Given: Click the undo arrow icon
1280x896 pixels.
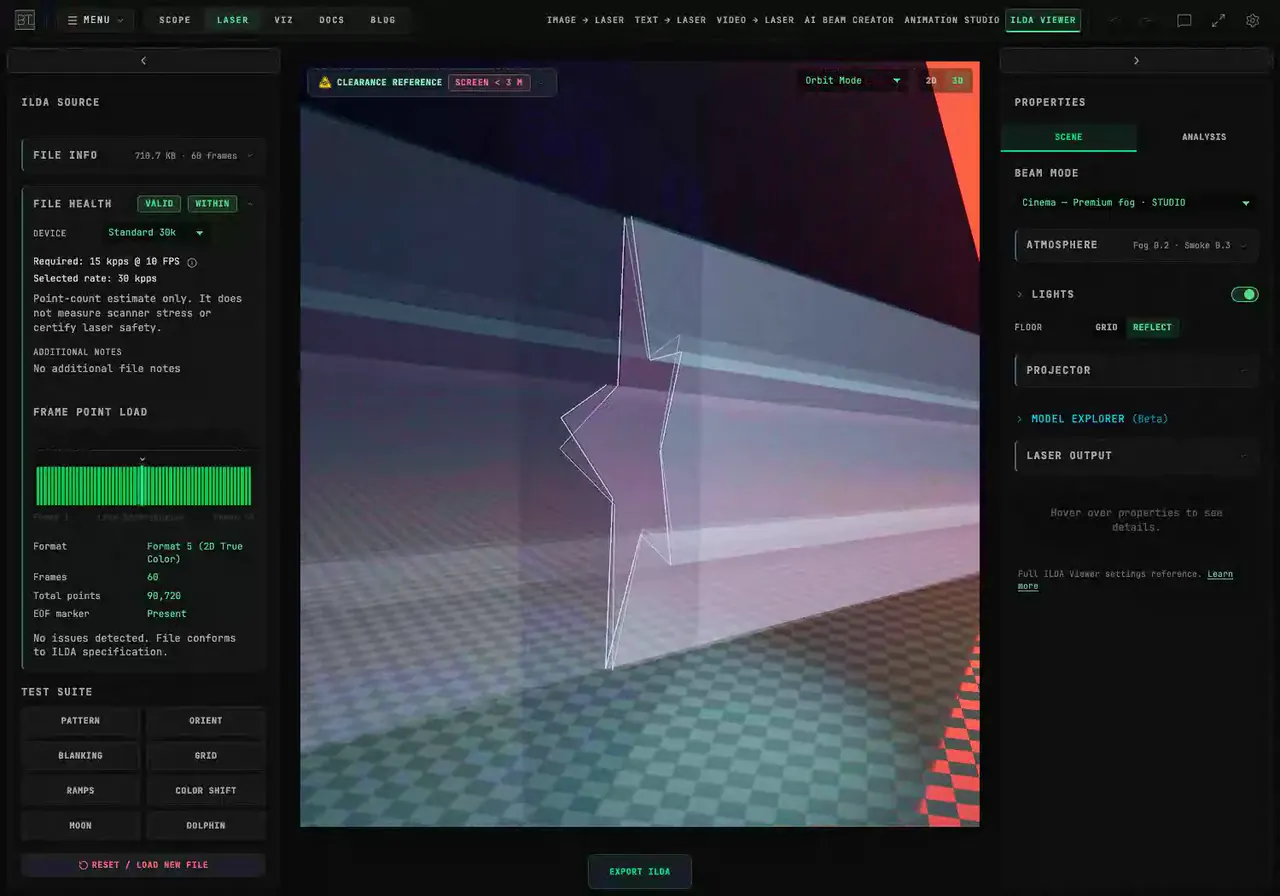Looking at the screenshot, I should pos(1114,20).
